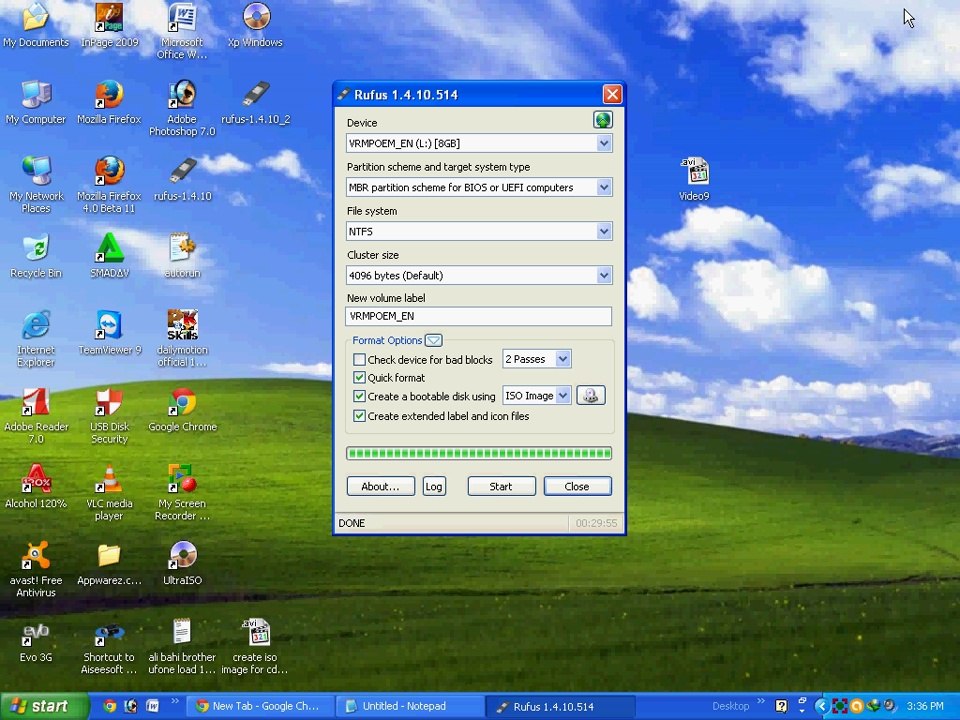Launch Mozilla Firefox 4.0 Beta 11 shortcut

109,185
